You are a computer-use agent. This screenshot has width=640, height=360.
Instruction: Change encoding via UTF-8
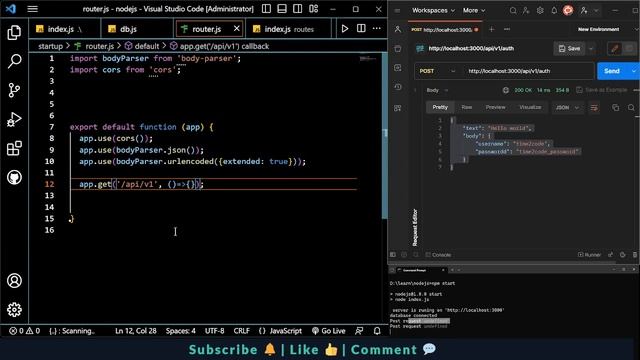pos(214,331)
